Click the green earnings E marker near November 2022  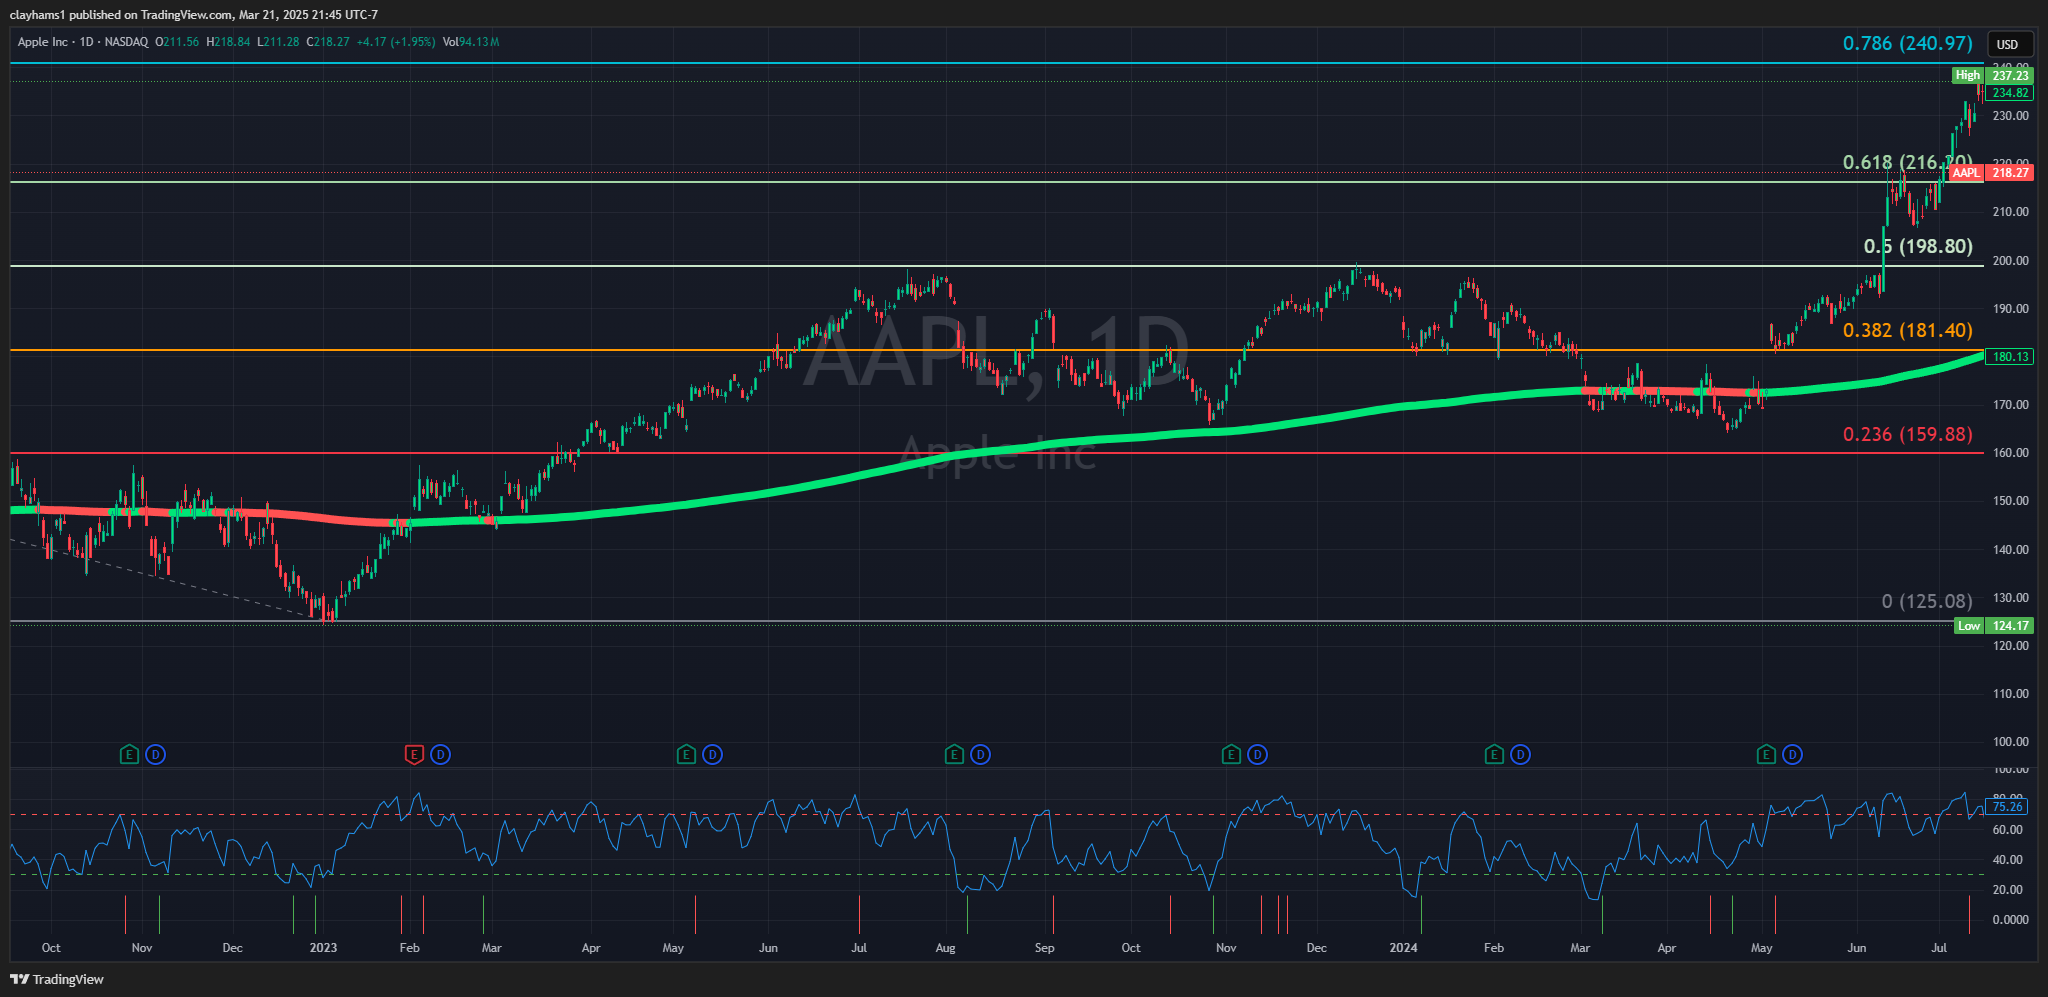pos(129,755)
